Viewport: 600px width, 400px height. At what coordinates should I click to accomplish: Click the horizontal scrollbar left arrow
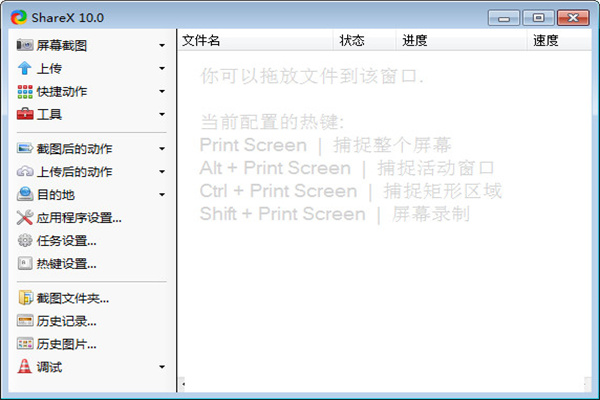pyautogui.click(x=183, y=384)
